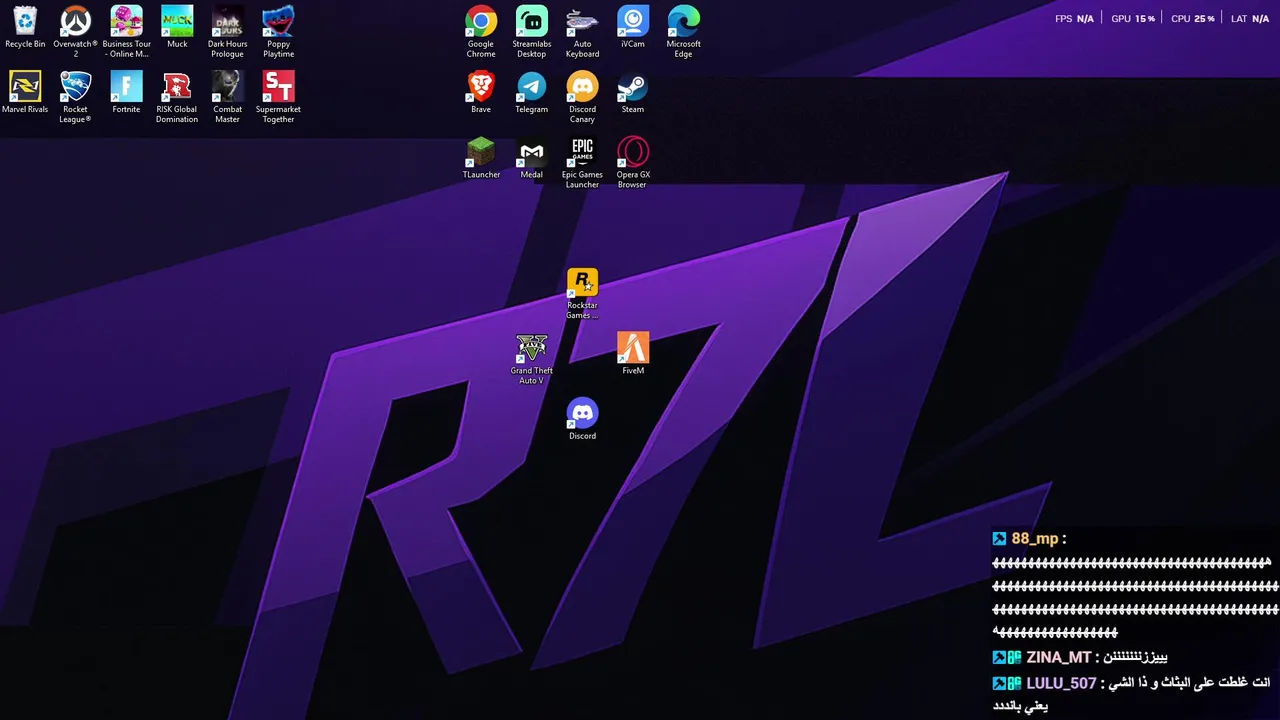Viewport: 1280px width, 720px height.
Task: Click the Discord Canary icon
Action: [582, 97]
